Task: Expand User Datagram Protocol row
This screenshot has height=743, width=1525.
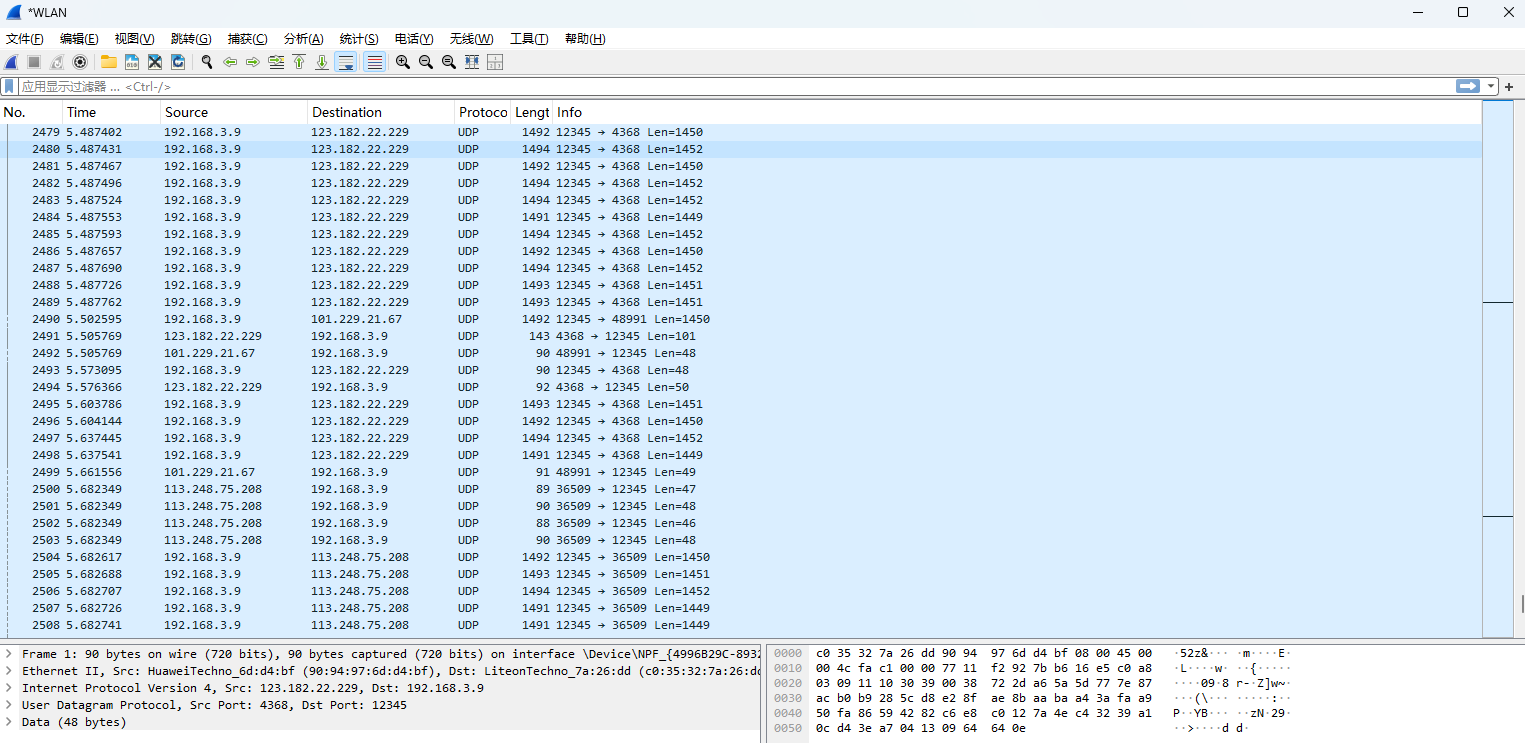Action: point(9,705)
